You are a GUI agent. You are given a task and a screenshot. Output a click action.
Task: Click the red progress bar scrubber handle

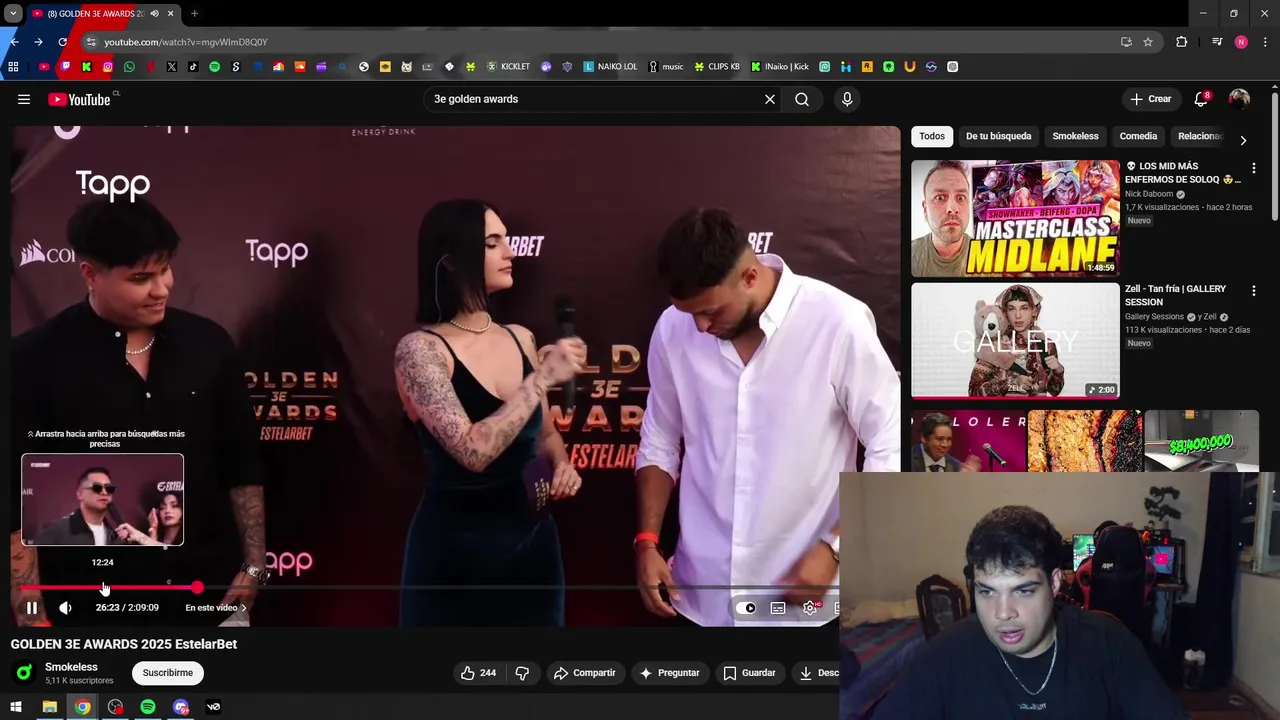tap(197, 588)
